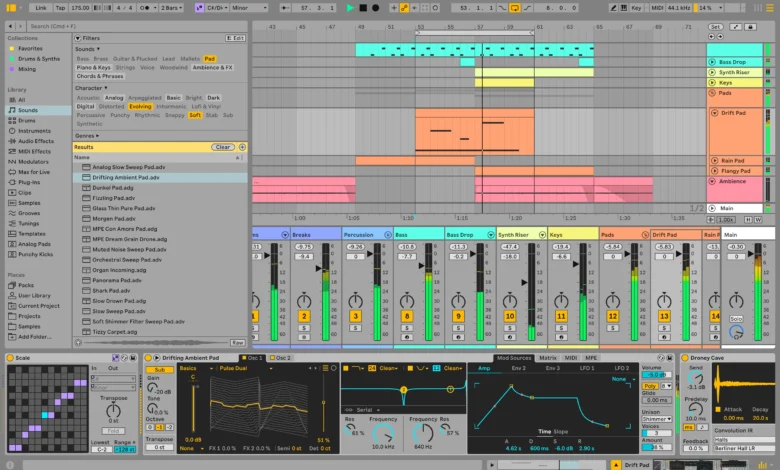Screen dimensions: 780x470
Task: Click Add Folder in Places
Action: pos(33,336)
